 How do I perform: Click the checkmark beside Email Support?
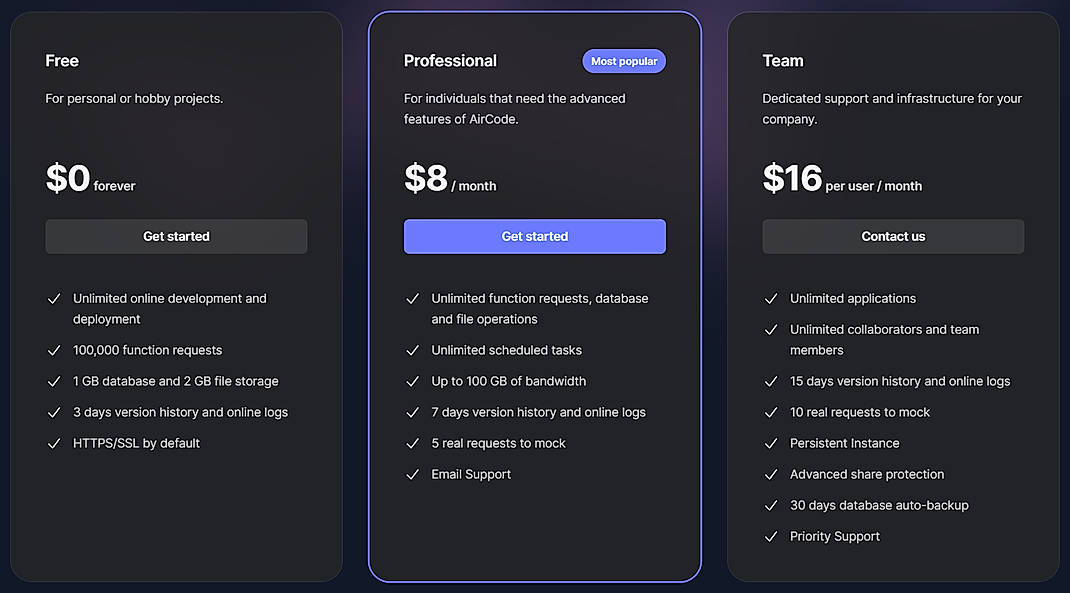[413, 474]
